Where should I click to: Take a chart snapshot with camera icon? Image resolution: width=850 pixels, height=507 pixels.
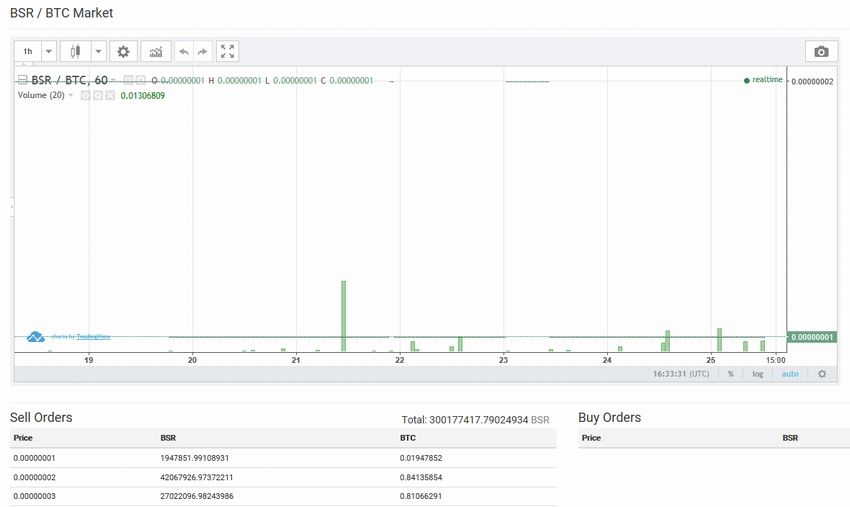pos(821,52)
